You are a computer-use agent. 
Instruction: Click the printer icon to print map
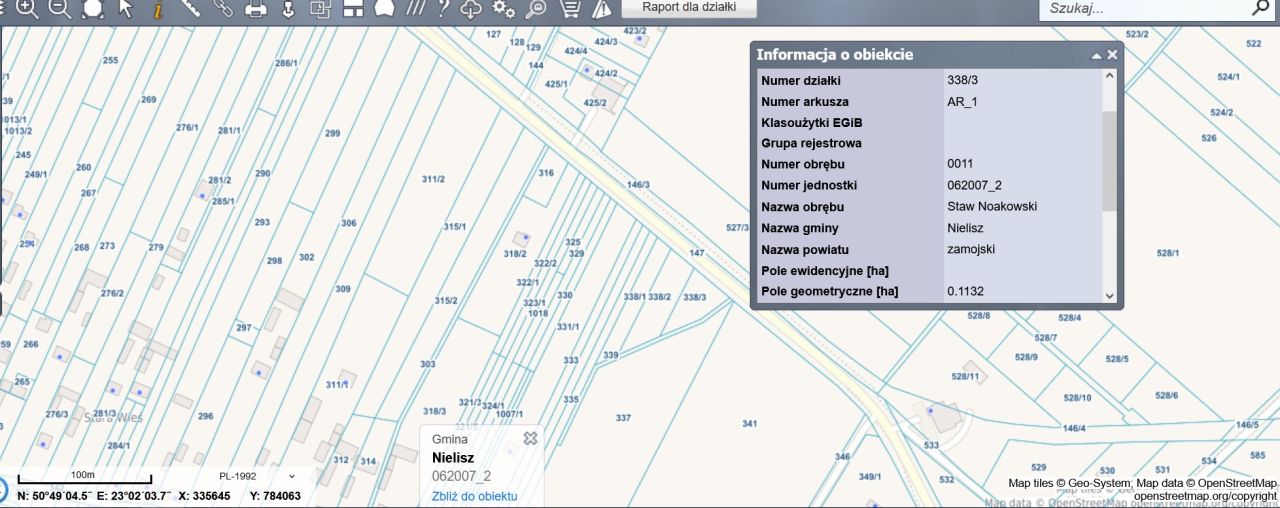256,9
